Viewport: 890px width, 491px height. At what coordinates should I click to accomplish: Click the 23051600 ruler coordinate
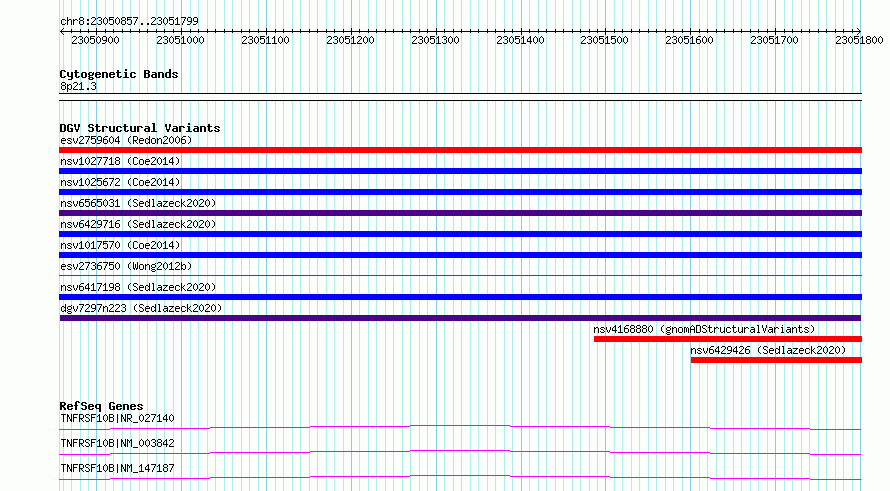[x=689, y=40]
